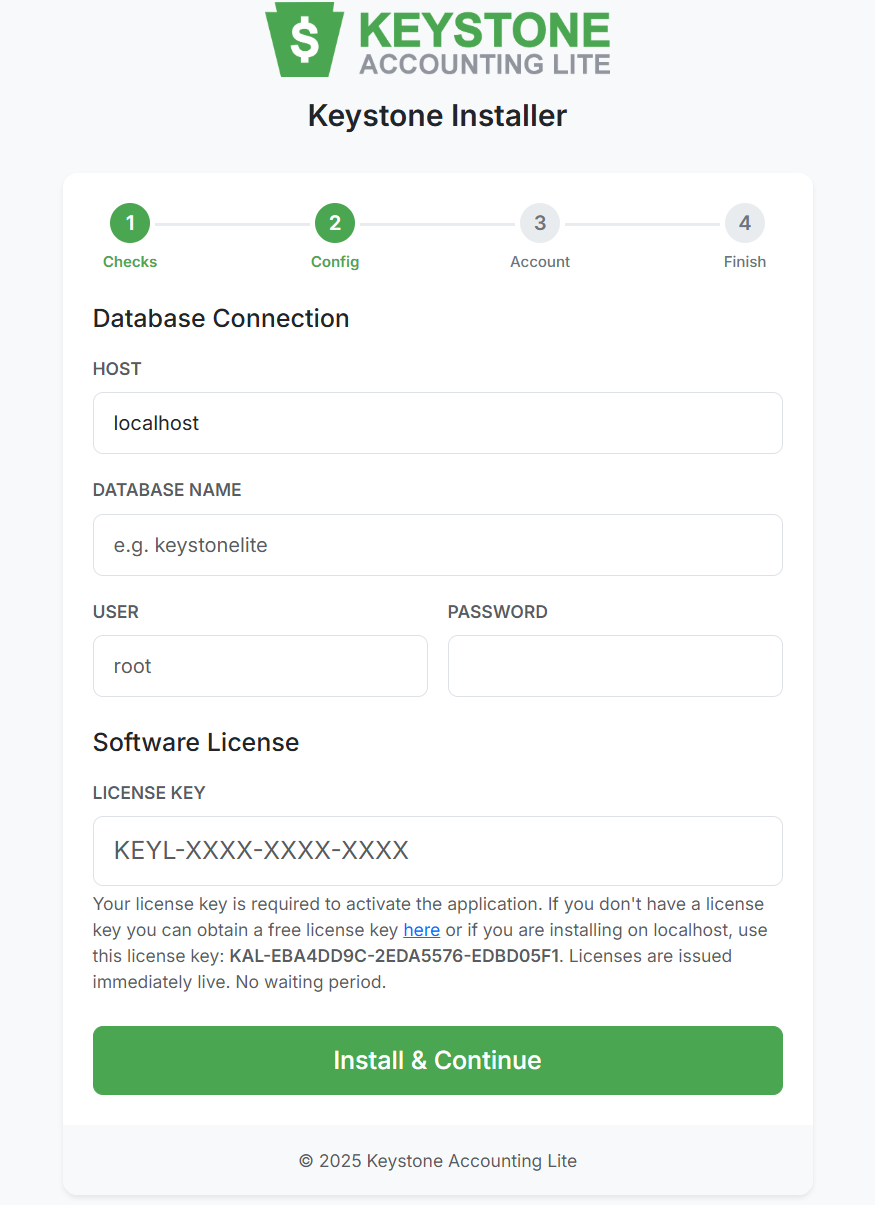The image size is (875, 1205).
Task: Click the Checks step label
Action: coord(130,261)
